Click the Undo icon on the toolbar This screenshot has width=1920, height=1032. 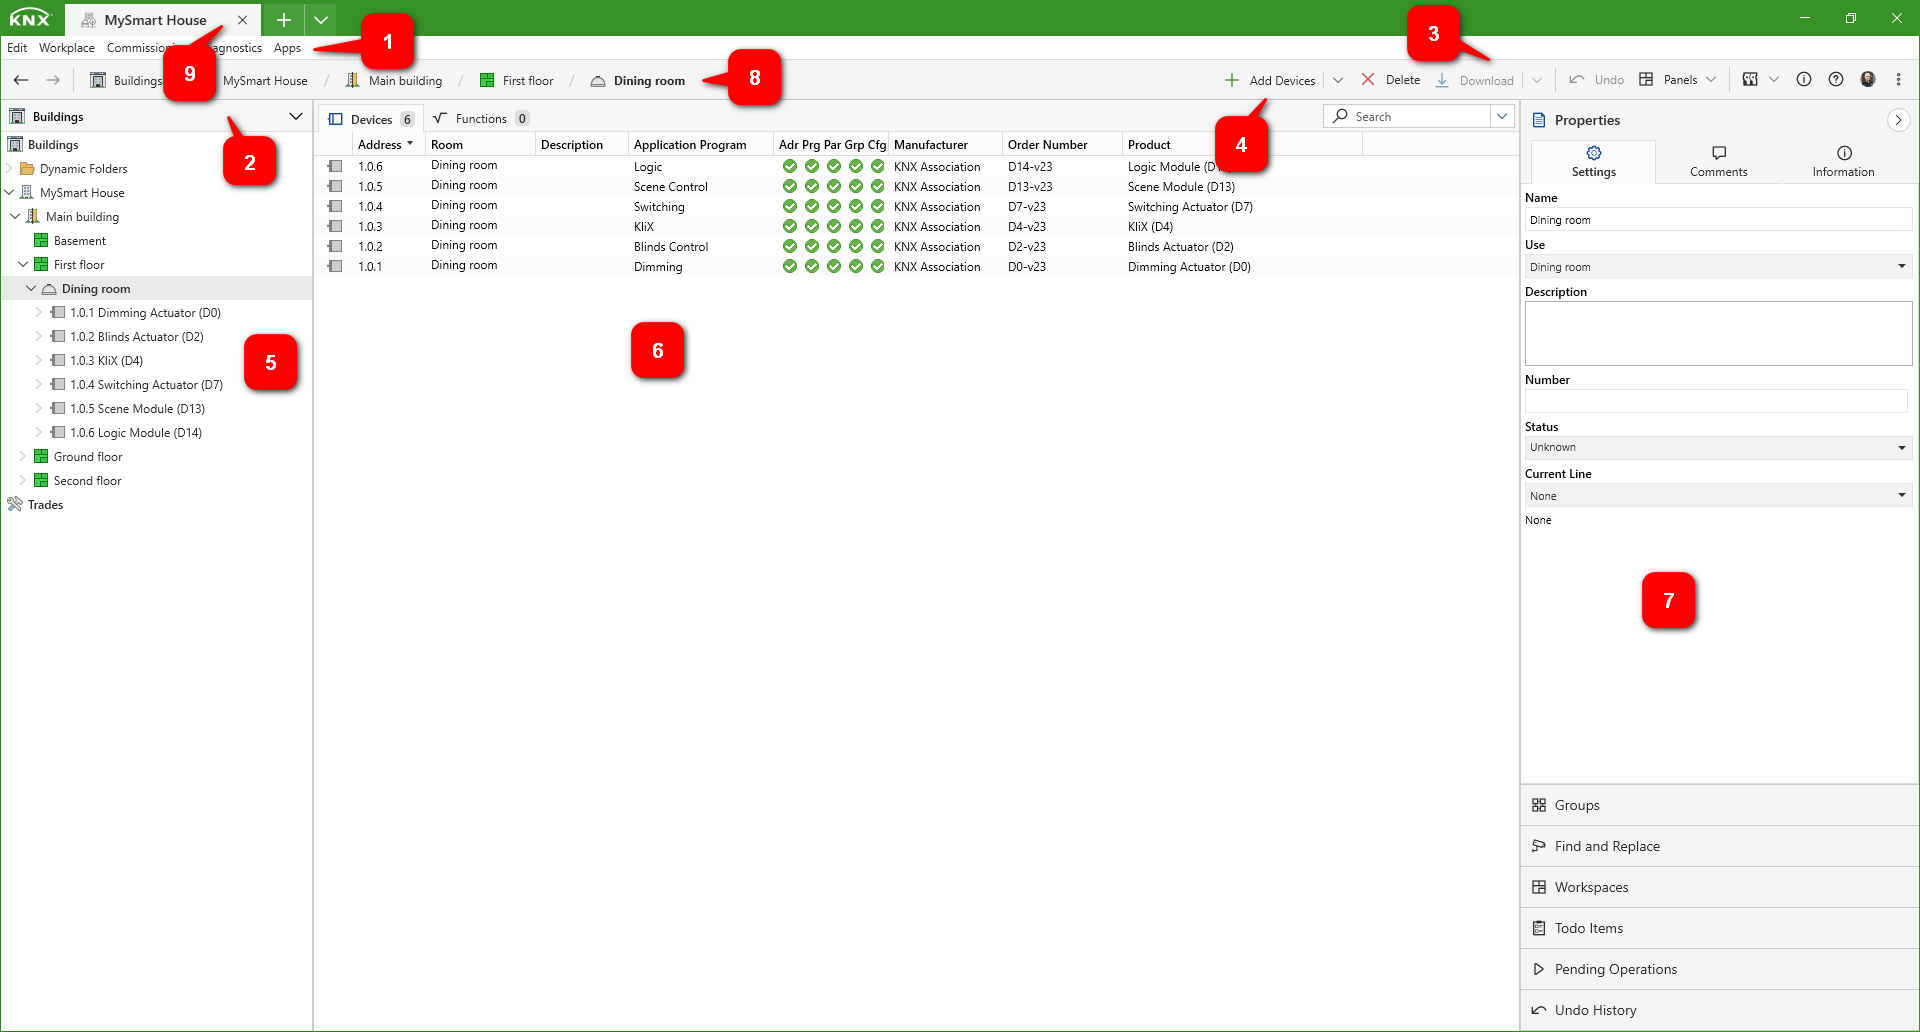[1577, 80]
